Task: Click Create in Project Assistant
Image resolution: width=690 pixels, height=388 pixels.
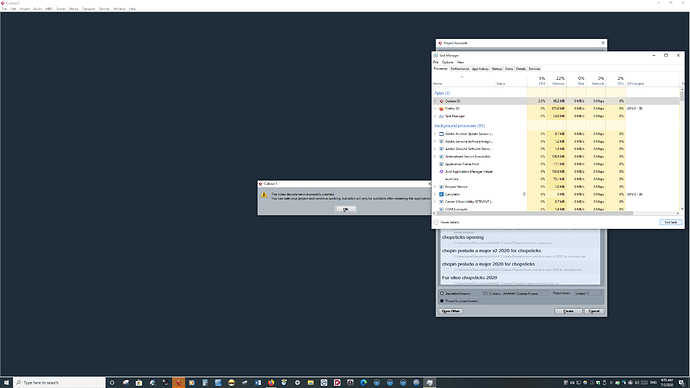Action: [x=568, y=311]
